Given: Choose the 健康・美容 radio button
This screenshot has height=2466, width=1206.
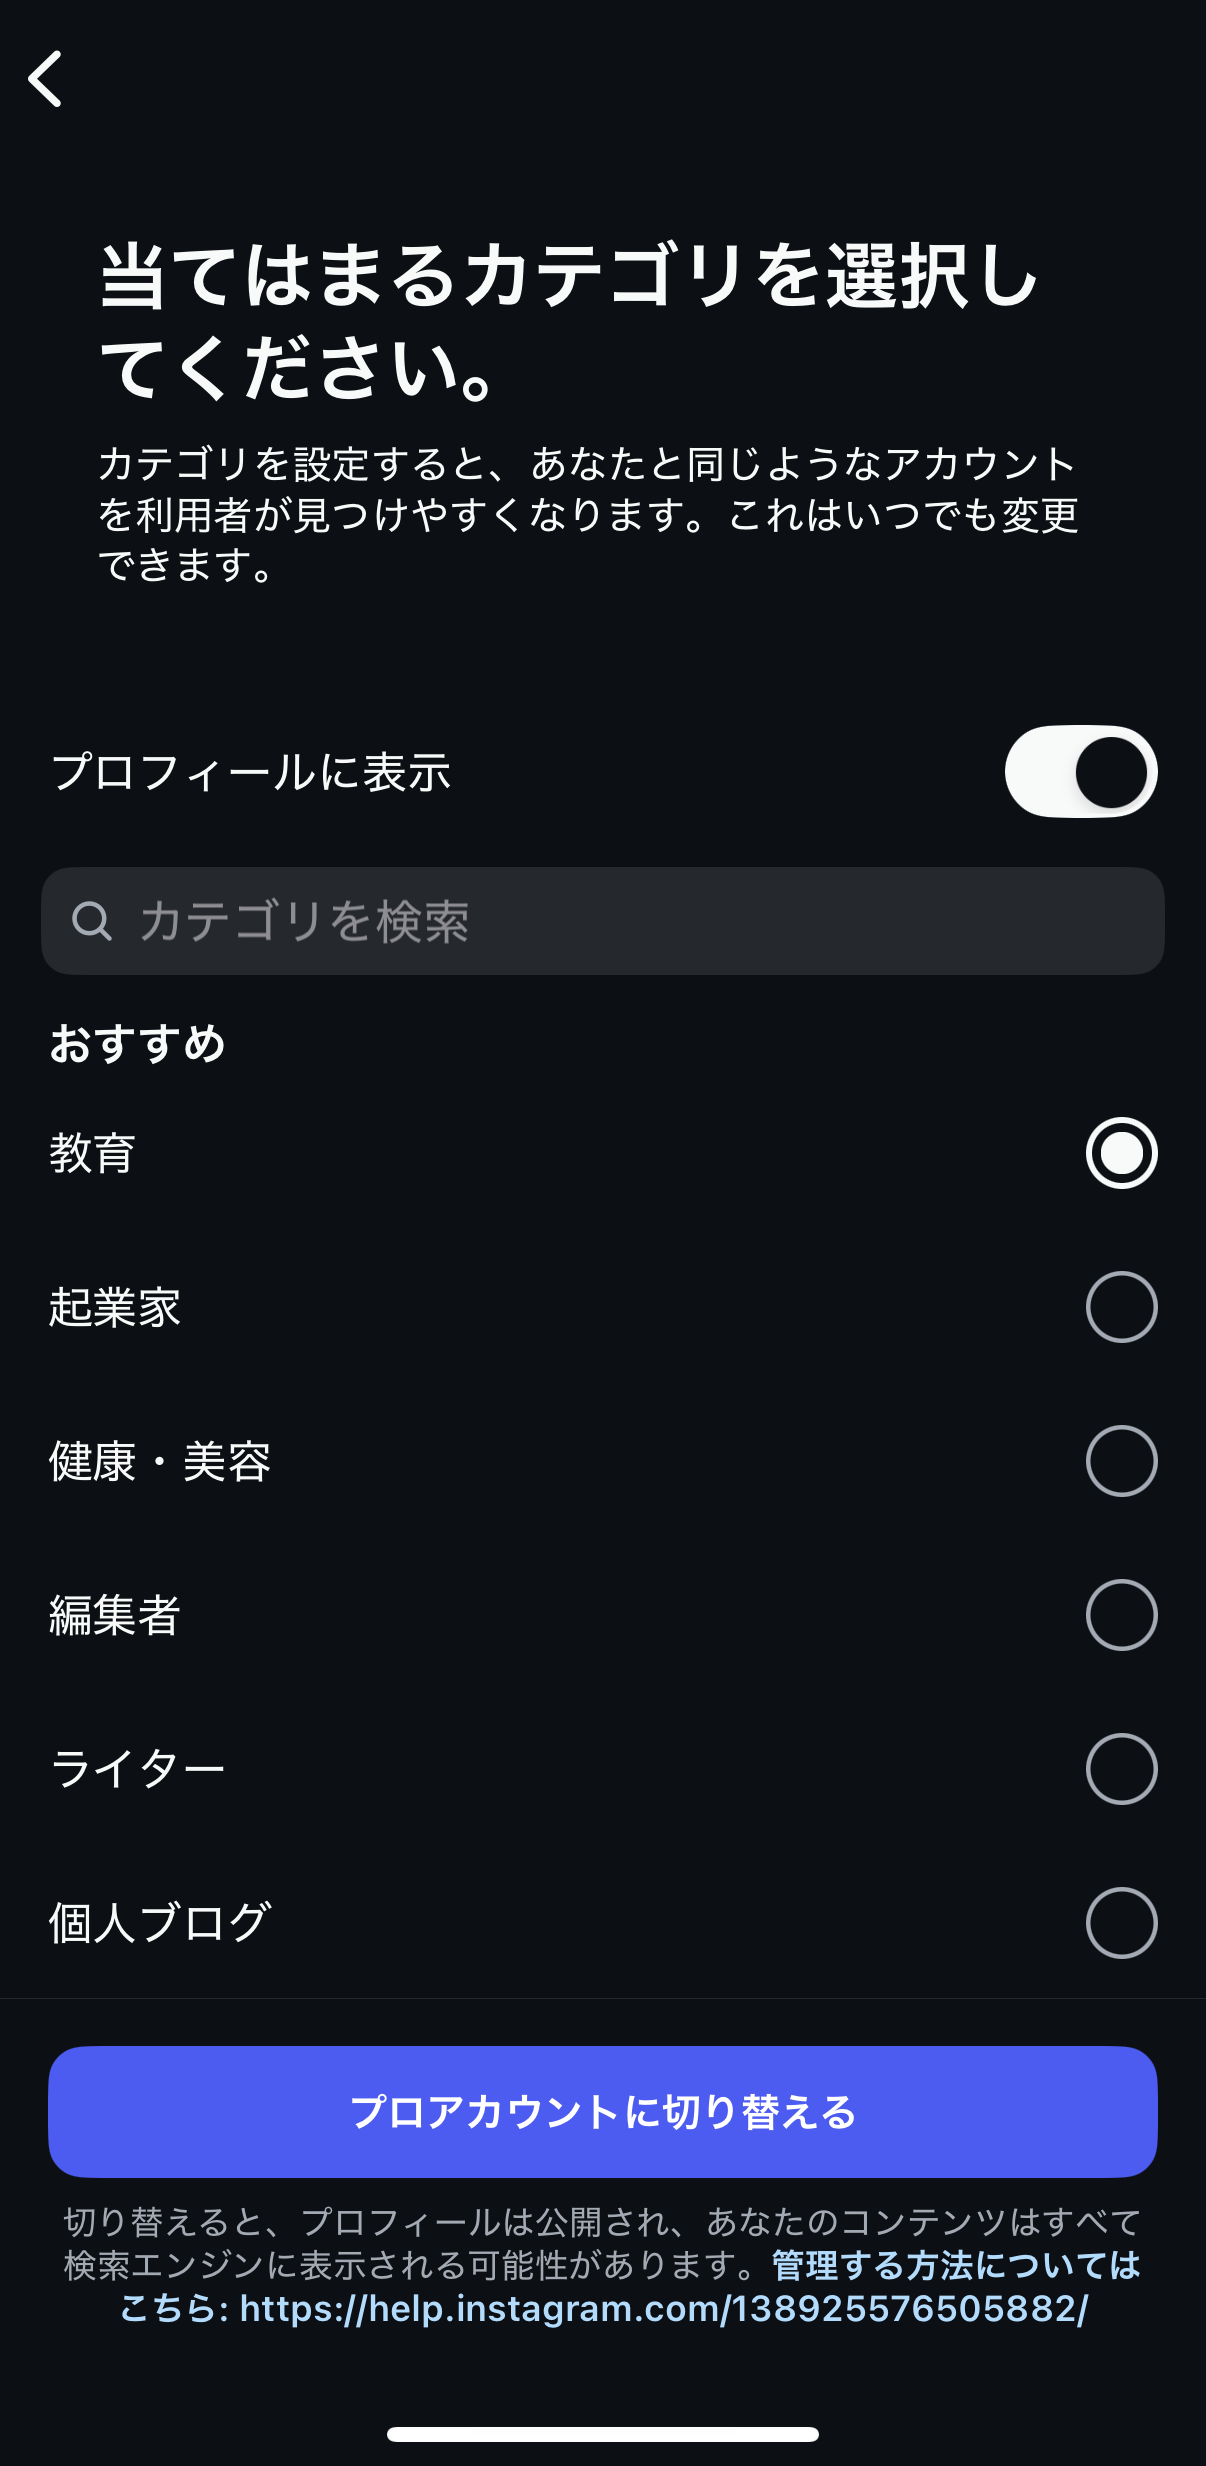Looking at the screenshot, I should tap(1121, 1461).
